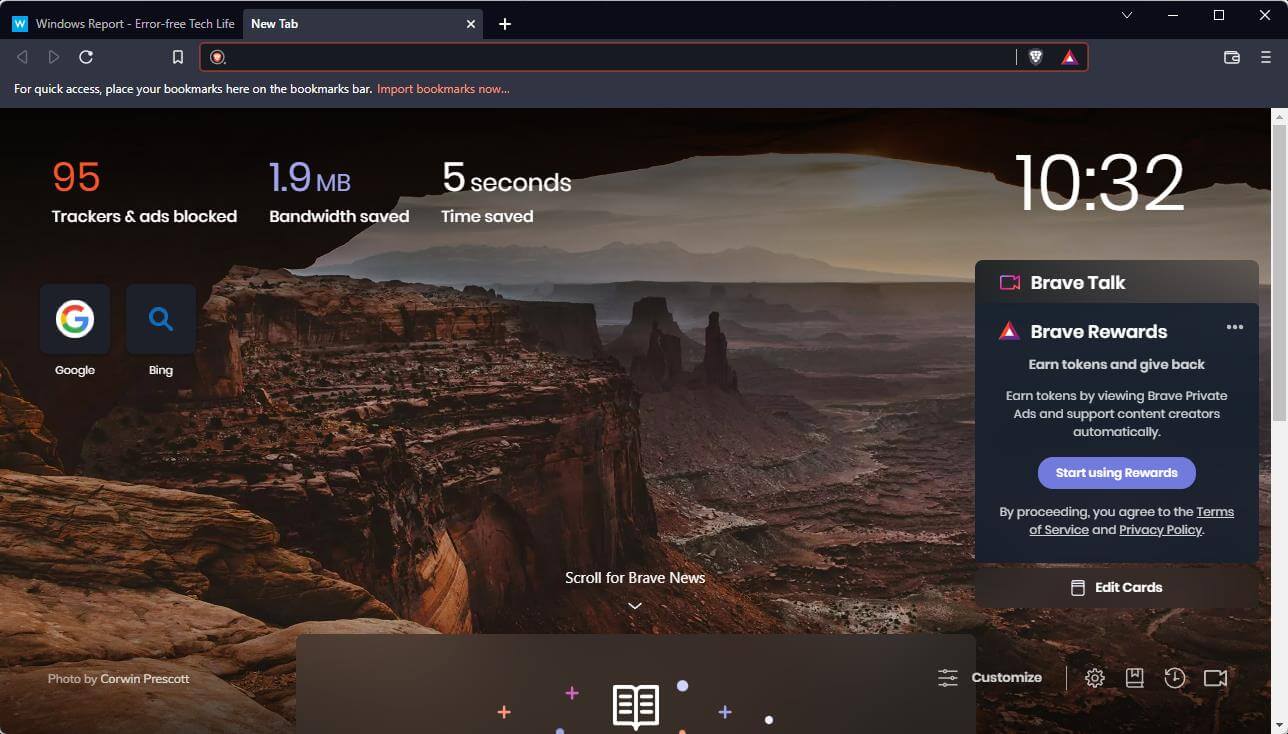Open History via the clock icon
This screenshot has height=734, width=1288.
pos(1175,678)
